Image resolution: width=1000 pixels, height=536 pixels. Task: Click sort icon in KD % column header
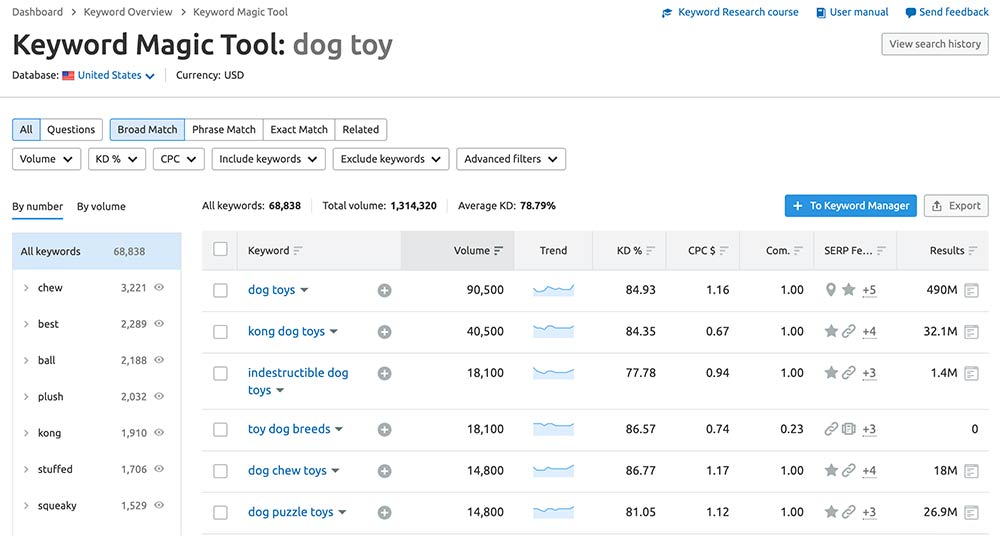[651, 251]
